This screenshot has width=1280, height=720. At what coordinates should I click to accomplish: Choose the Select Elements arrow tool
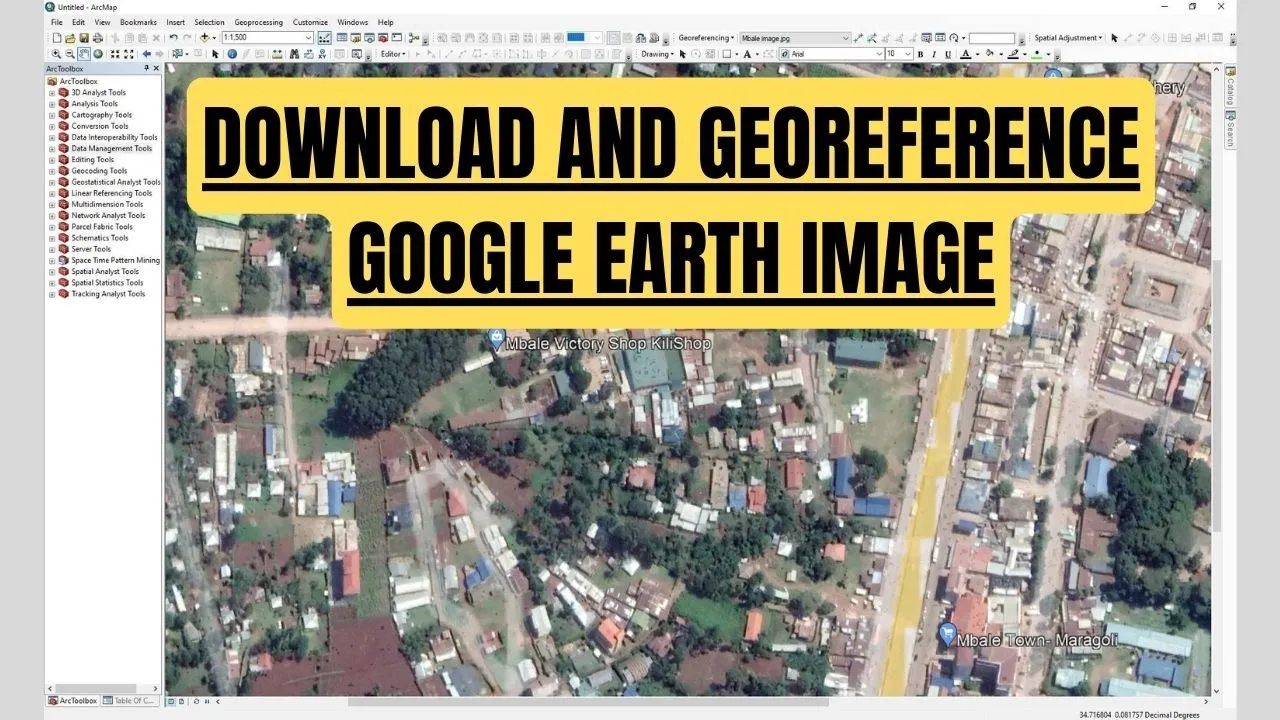[215, 53]
